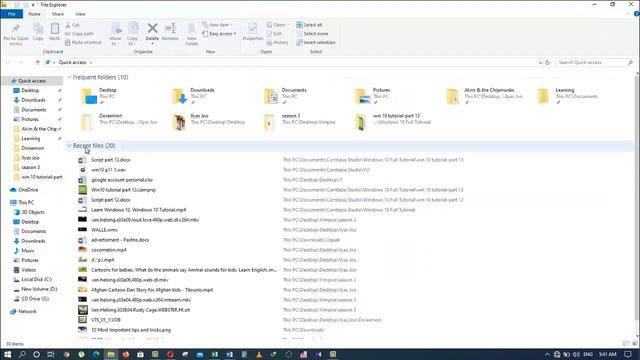Click Select all in ribbon
Viewport: 640px width, 360px height.
pyautogui.click(x=309, y=25)
